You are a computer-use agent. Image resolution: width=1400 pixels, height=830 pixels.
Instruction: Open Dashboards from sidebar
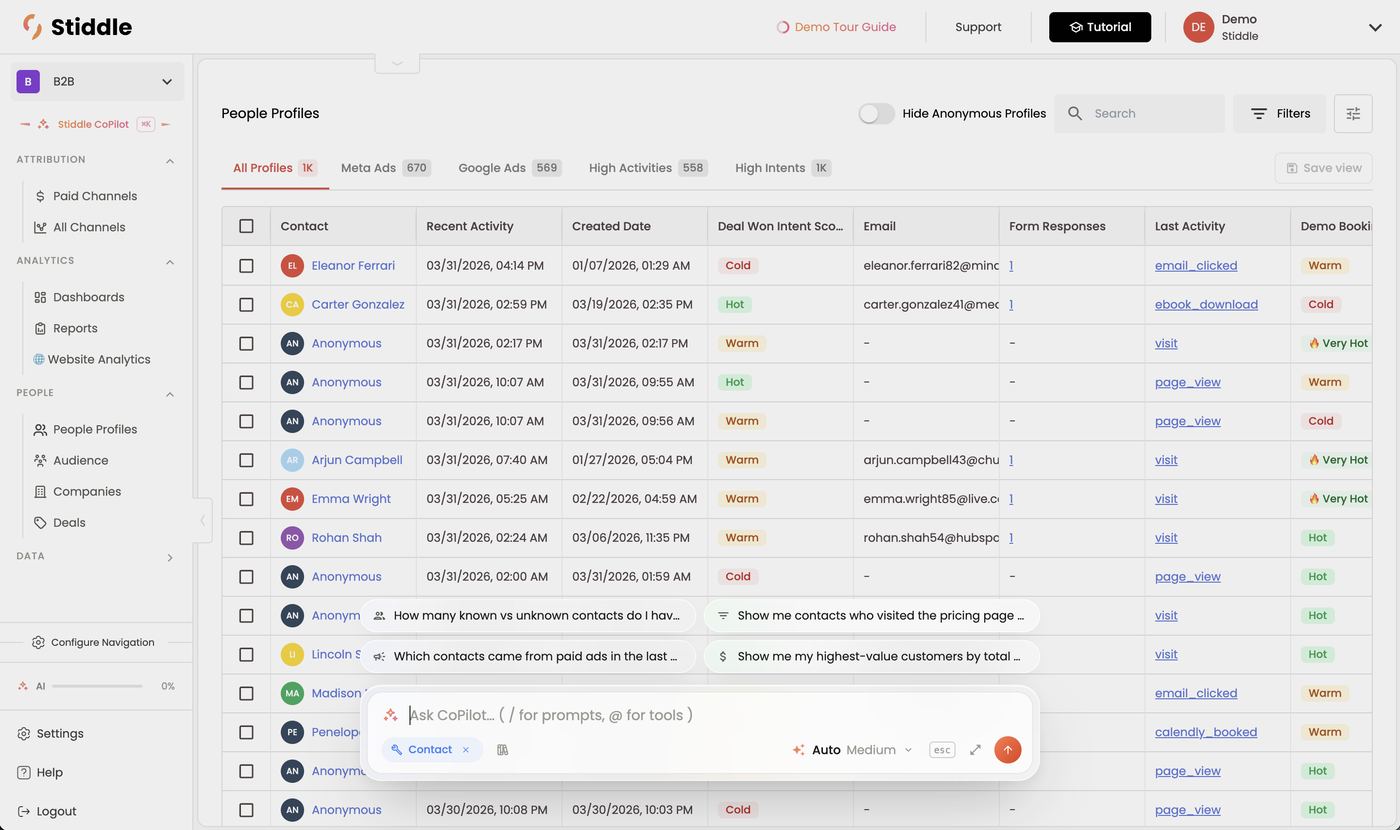[88, 297]
